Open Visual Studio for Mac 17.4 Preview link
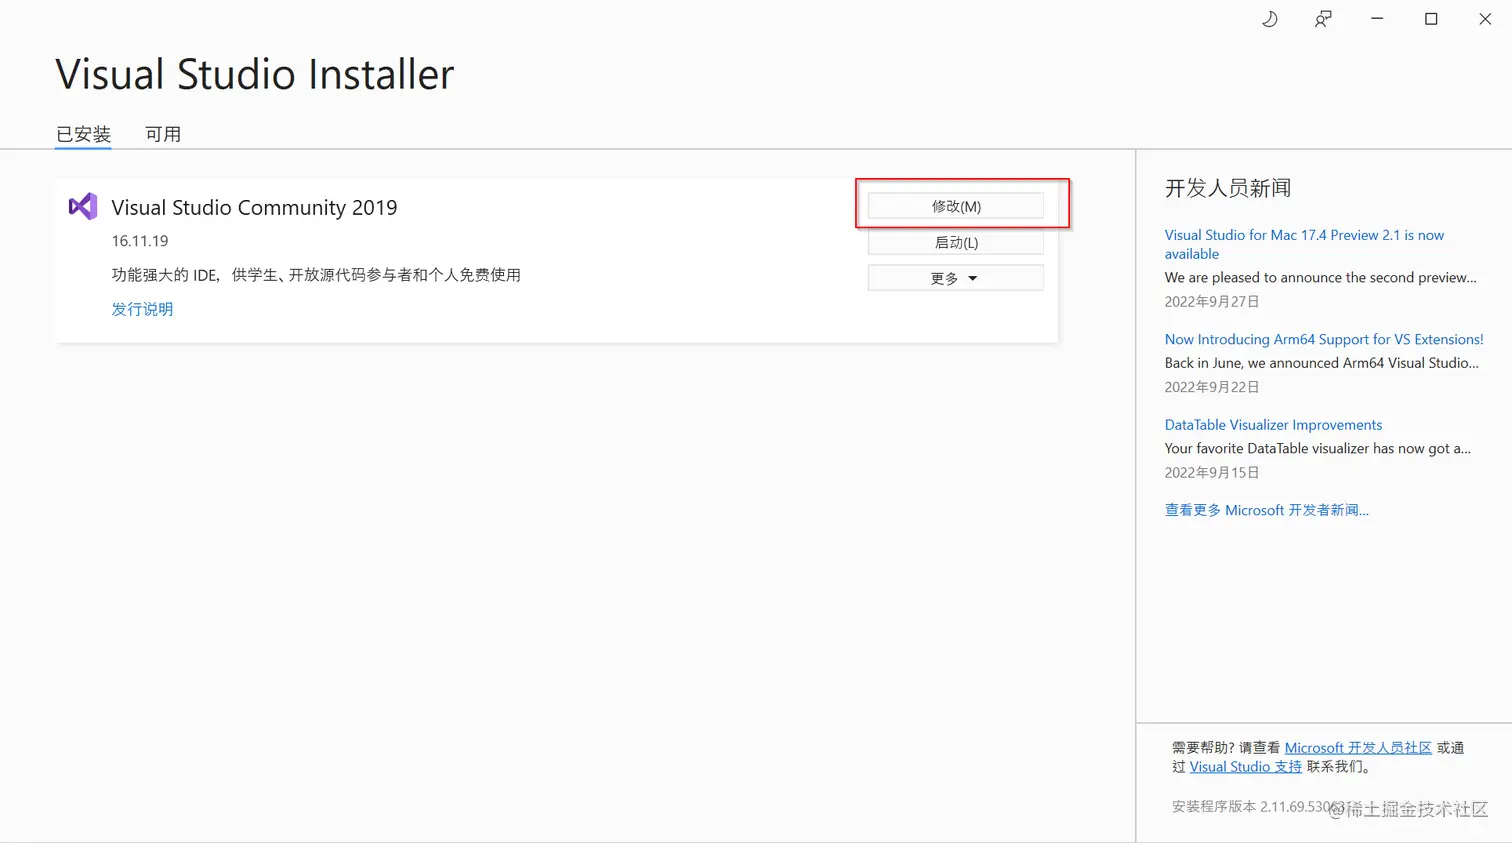1512x843 pixels. 1303,244
